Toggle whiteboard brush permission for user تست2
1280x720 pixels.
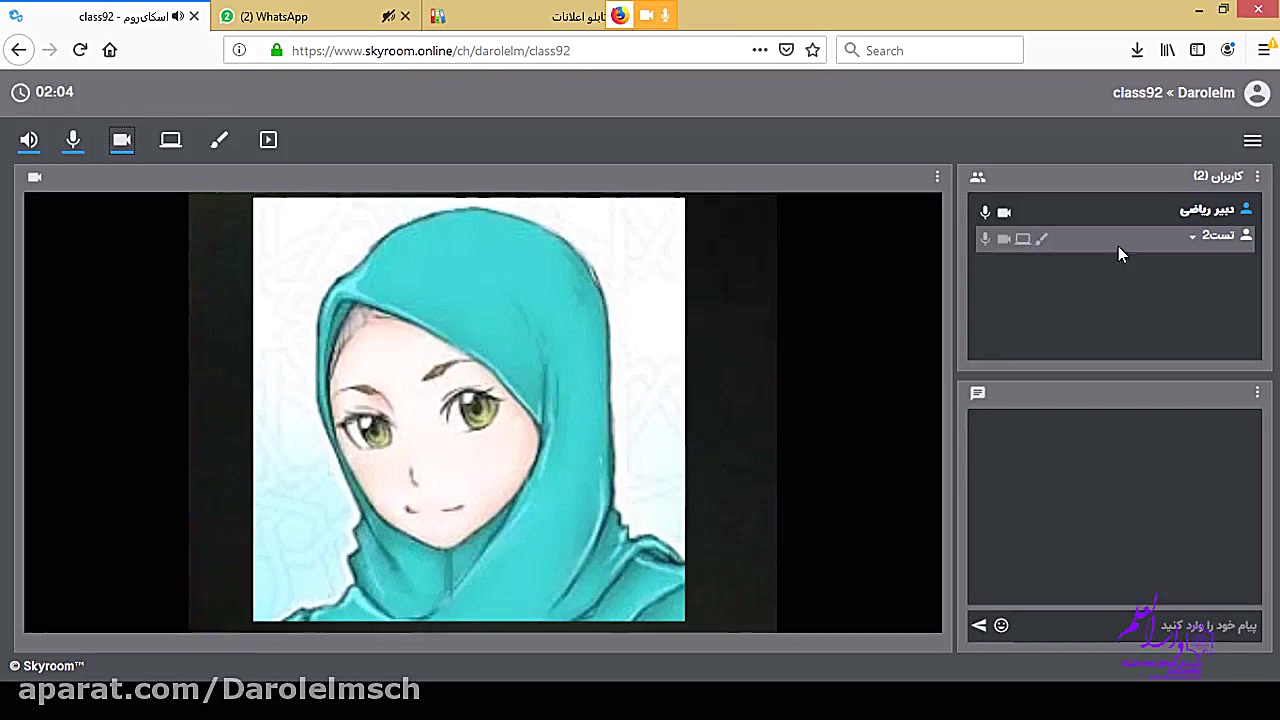(1042, 239)
